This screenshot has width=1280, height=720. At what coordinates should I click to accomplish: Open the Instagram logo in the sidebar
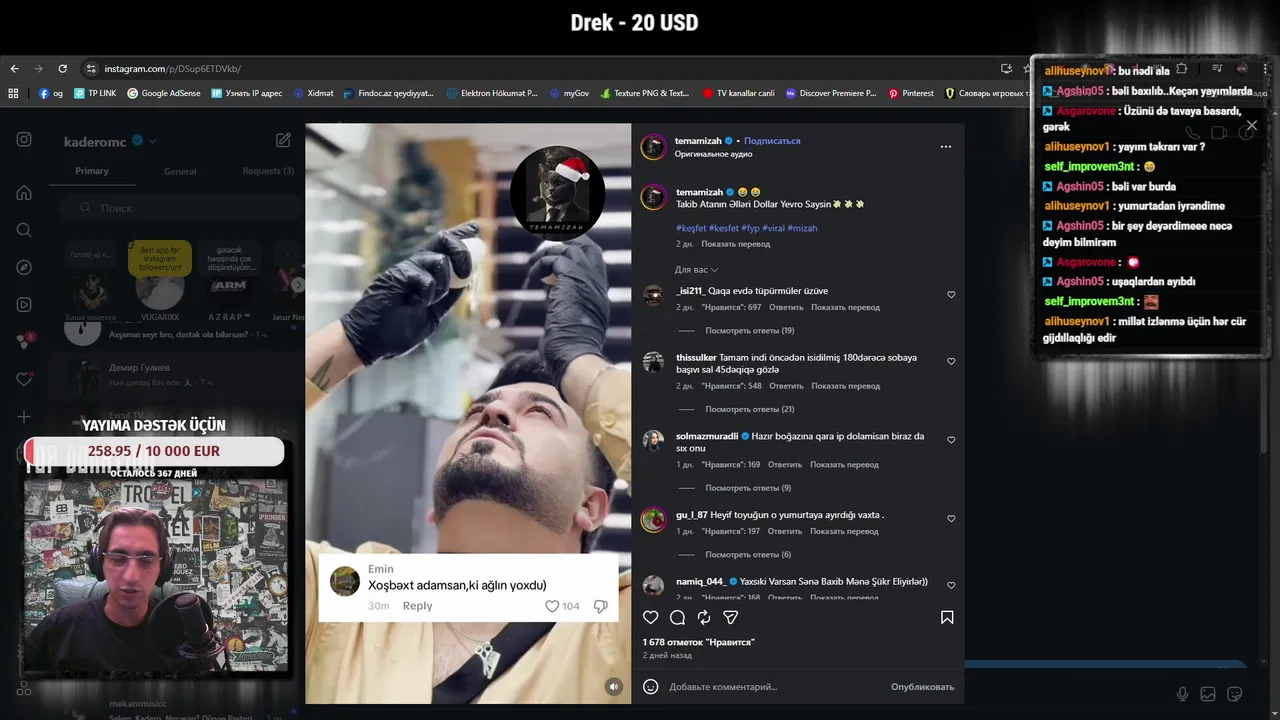[24, 140]
